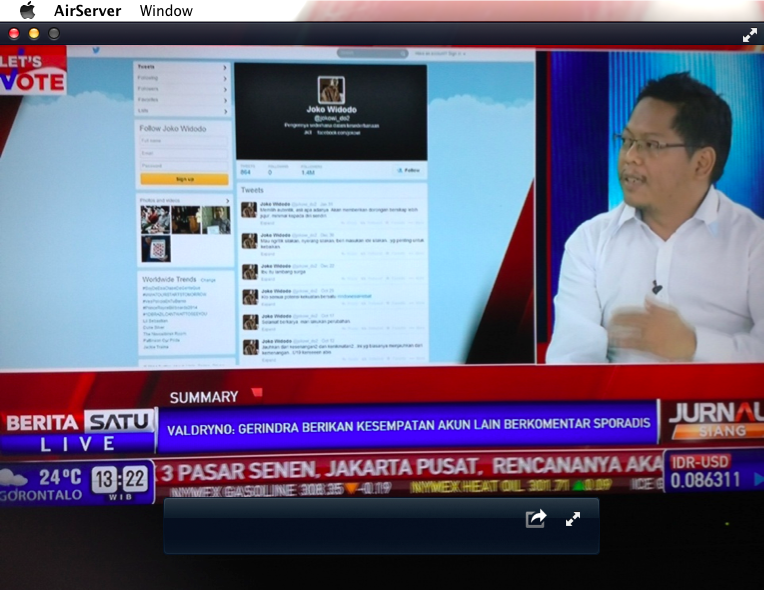Expand the Jan 31 tweet
764x590 pixels.
click(267, 223)
